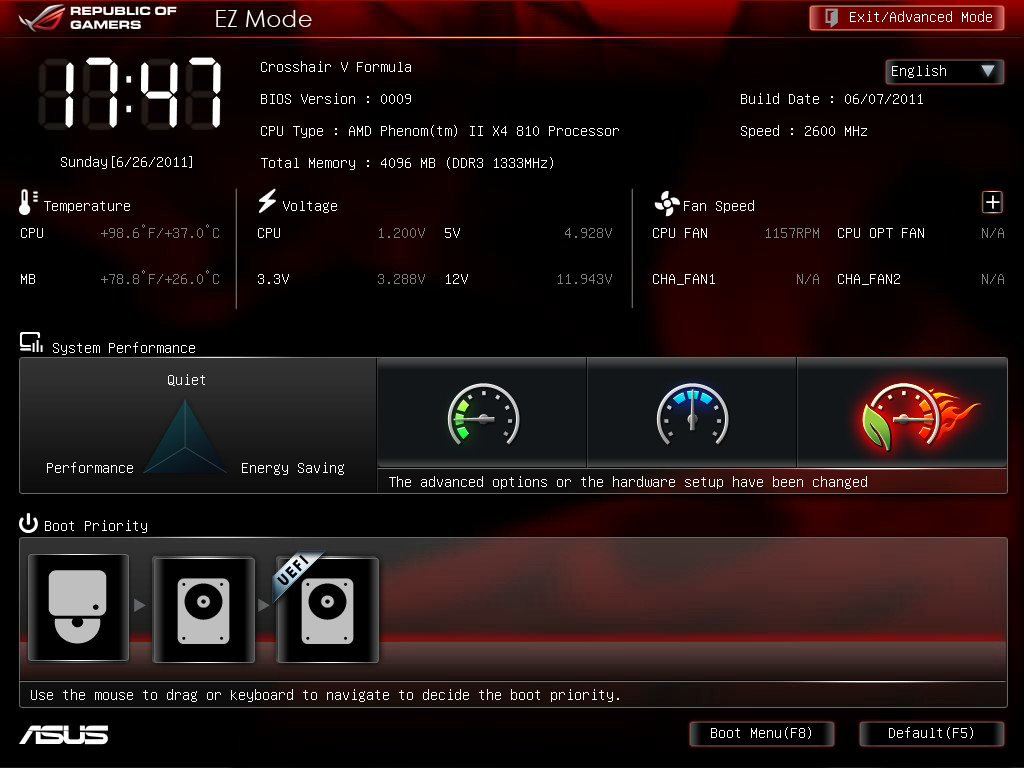The width and height of the screenshot is (1024, 768).
Task: Click the Temperature thermometer icon
Action: click(27, 202)
